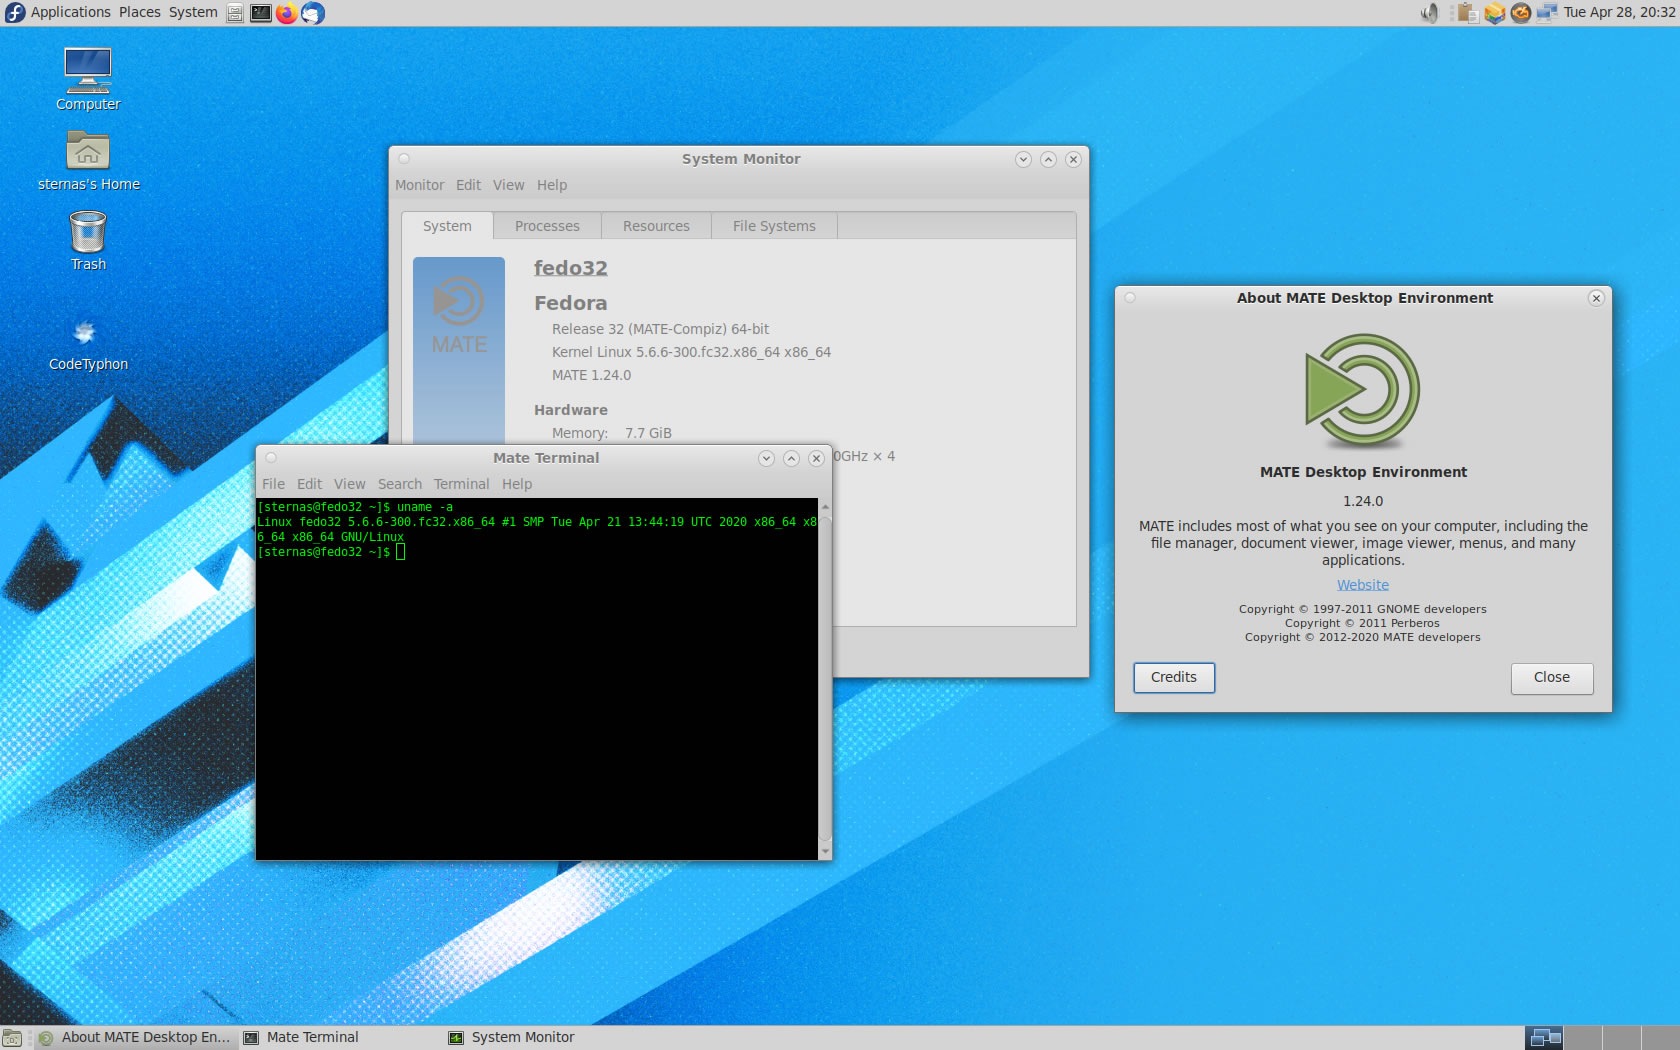This screenshot has width=1680, height=1050.
Task: Click the Memory 7.7 GiB value
Action: click(x=648, y=433)
